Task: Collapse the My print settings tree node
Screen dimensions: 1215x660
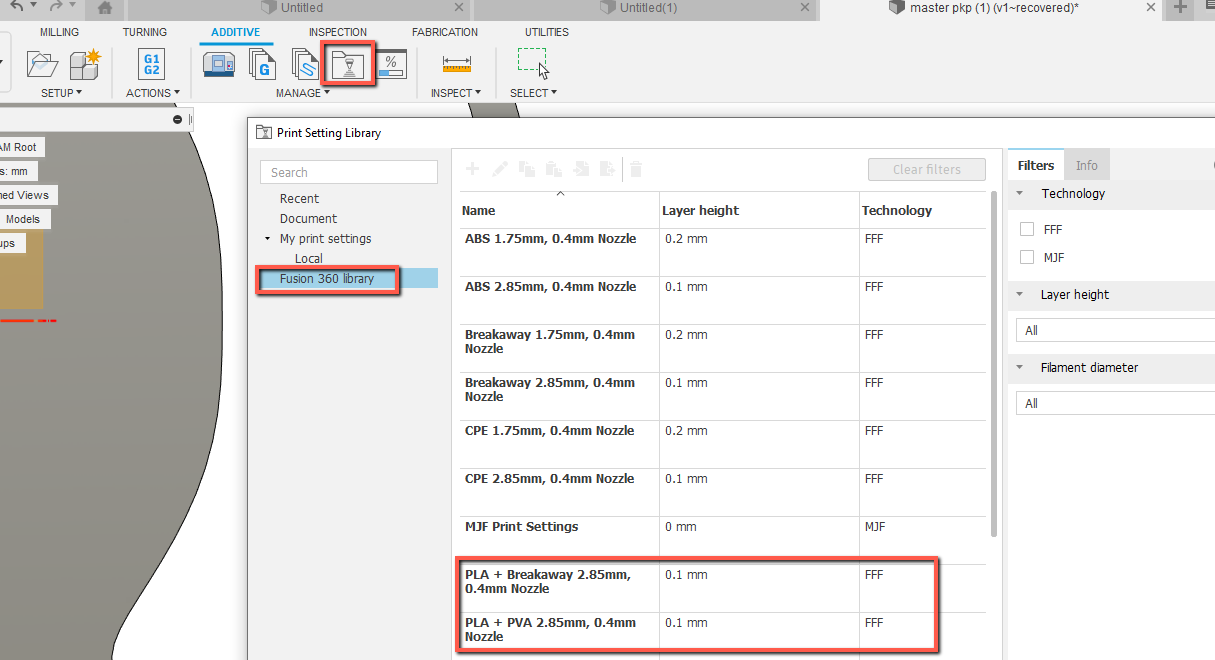Action: [x=266, y=238]
